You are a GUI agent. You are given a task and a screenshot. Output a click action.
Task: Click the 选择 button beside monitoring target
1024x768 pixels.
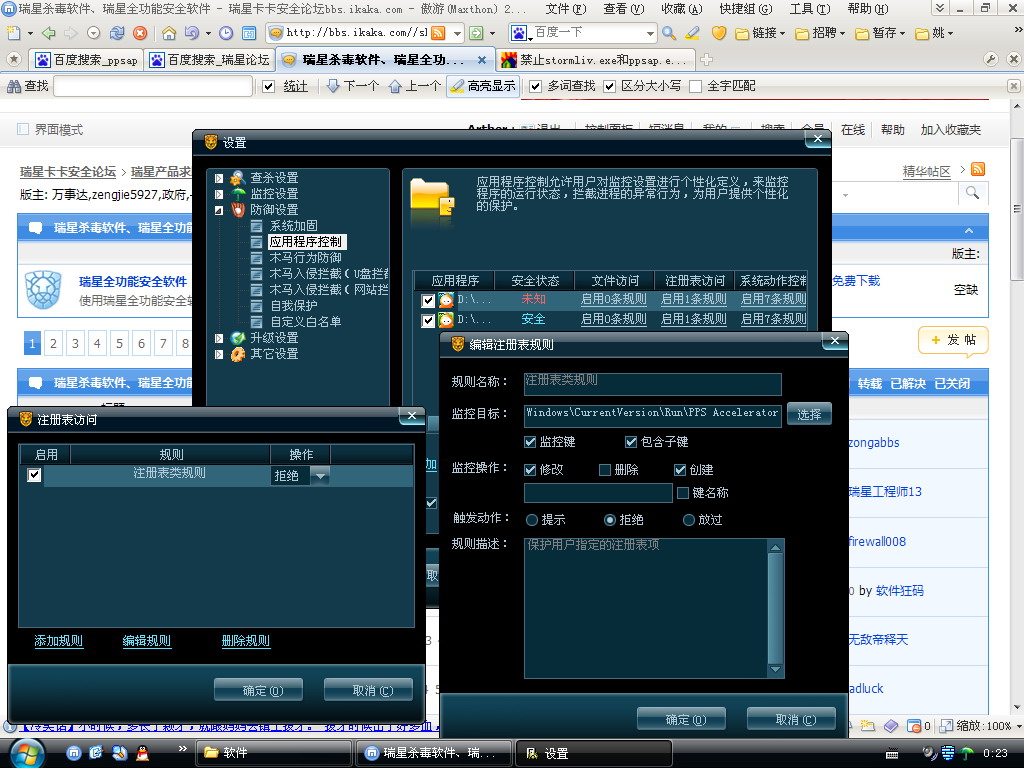(x=809, y=414)
